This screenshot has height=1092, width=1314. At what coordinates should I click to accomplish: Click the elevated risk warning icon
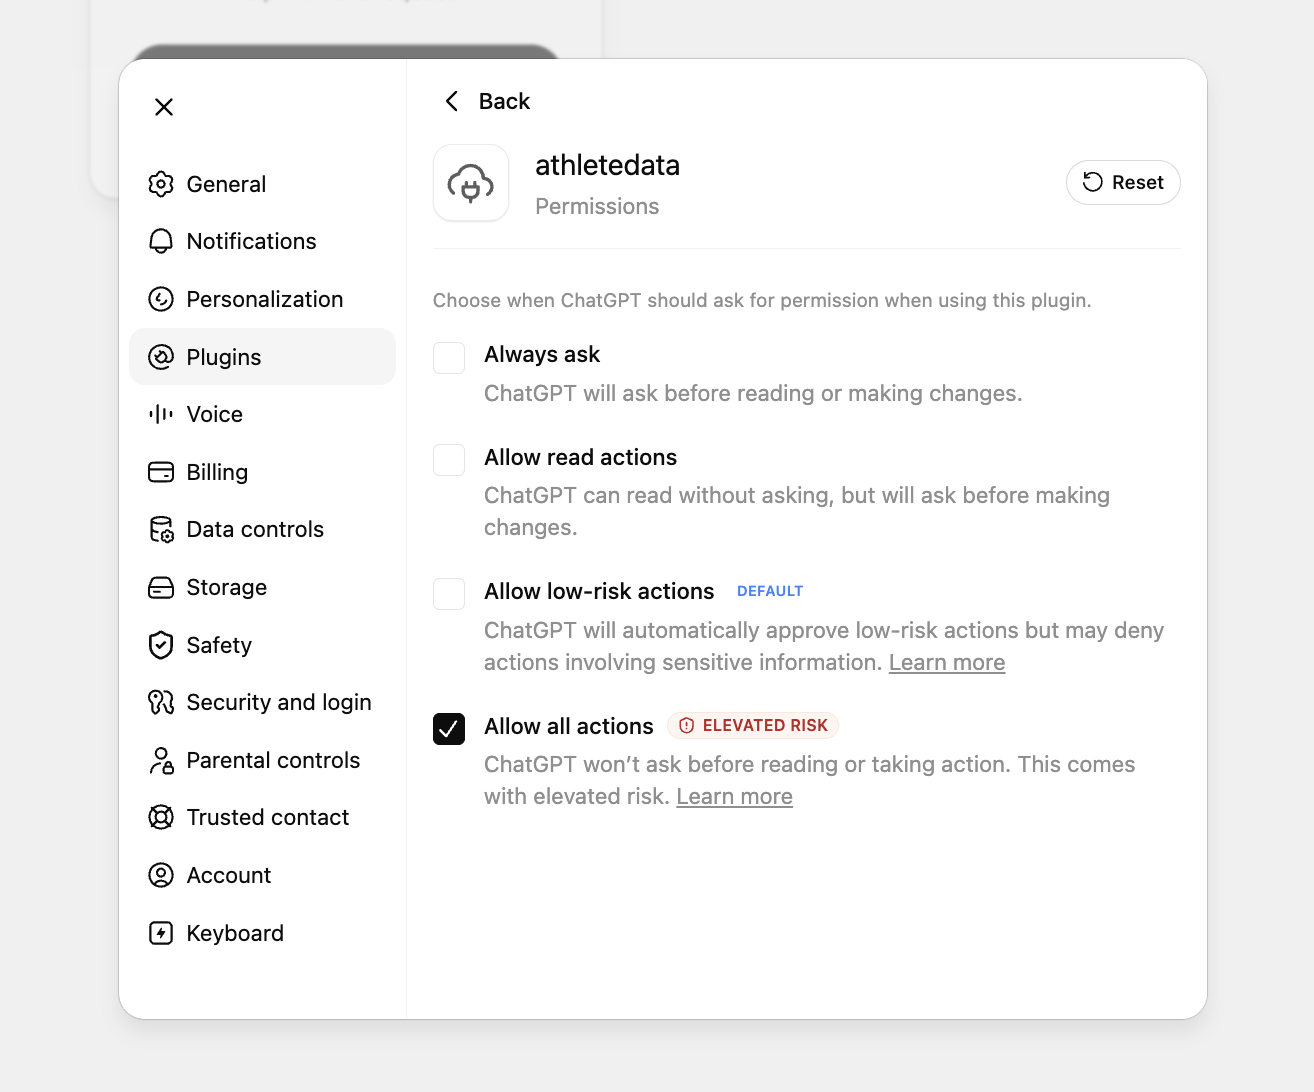point(687,725)
